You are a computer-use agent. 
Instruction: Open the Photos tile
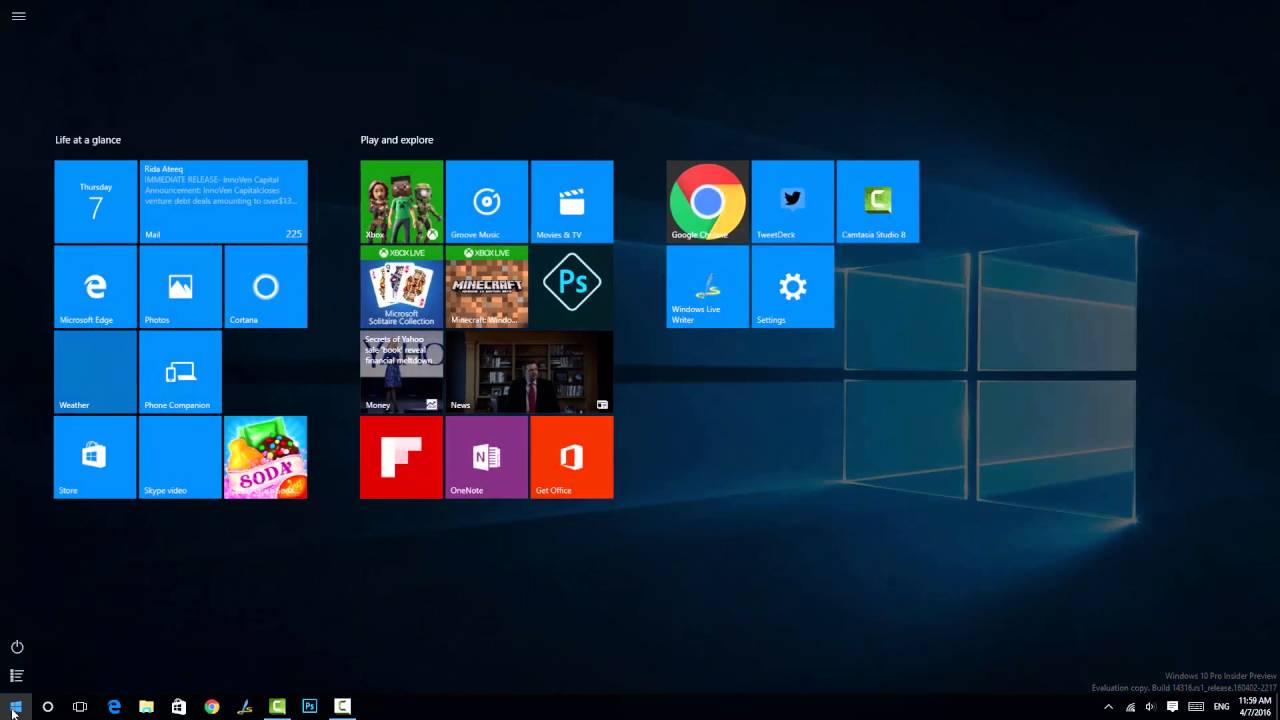181,287
